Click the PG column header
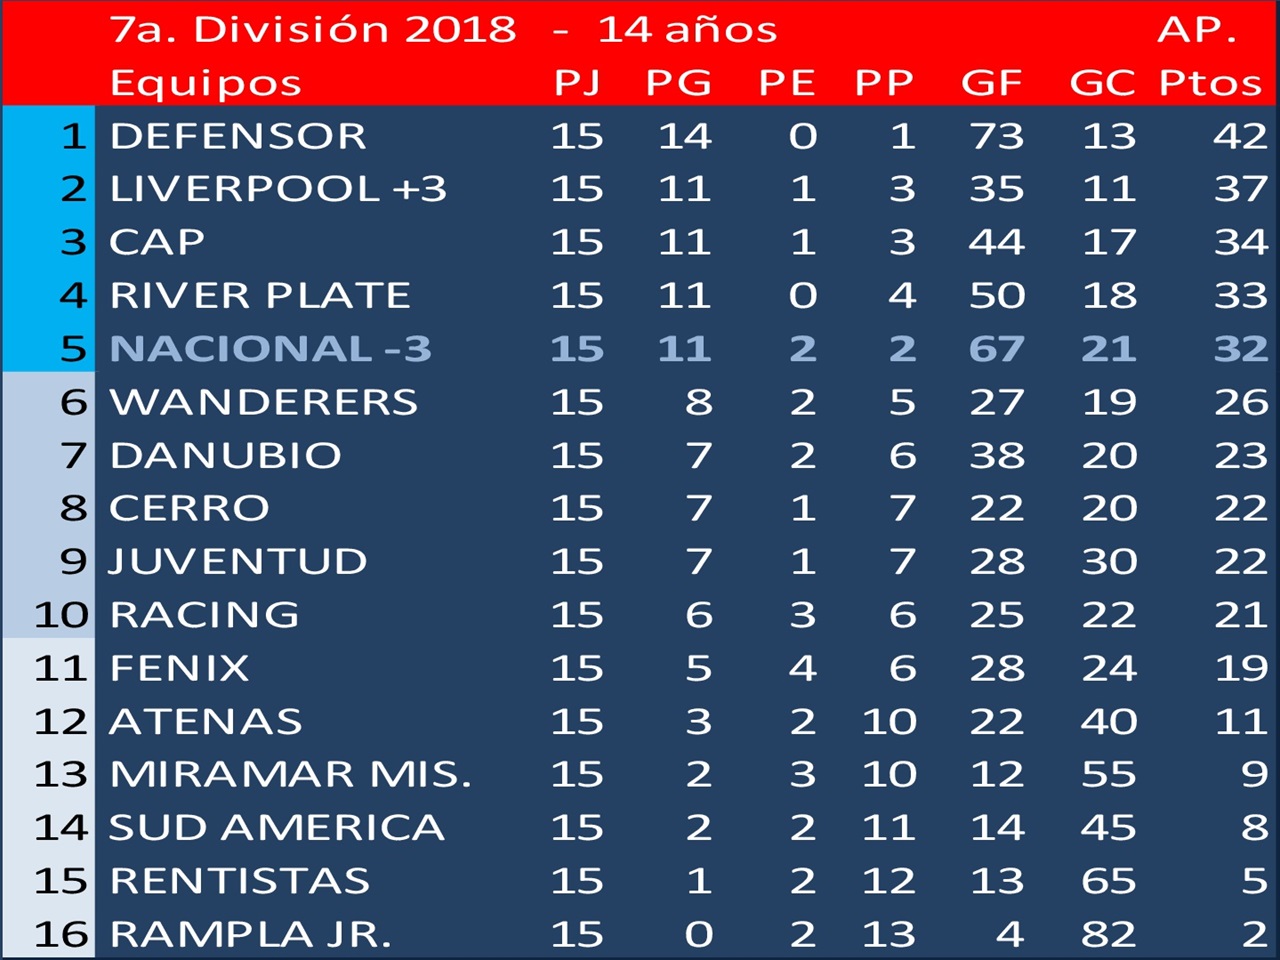Image resolution: width=1280 pixels, height=960 pixels. tap(678, 82)
